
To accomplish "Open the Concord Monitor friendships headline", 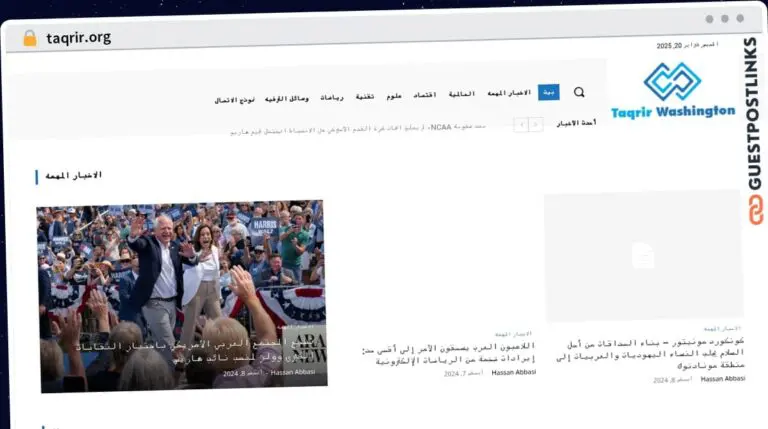I will click(650, 354).
